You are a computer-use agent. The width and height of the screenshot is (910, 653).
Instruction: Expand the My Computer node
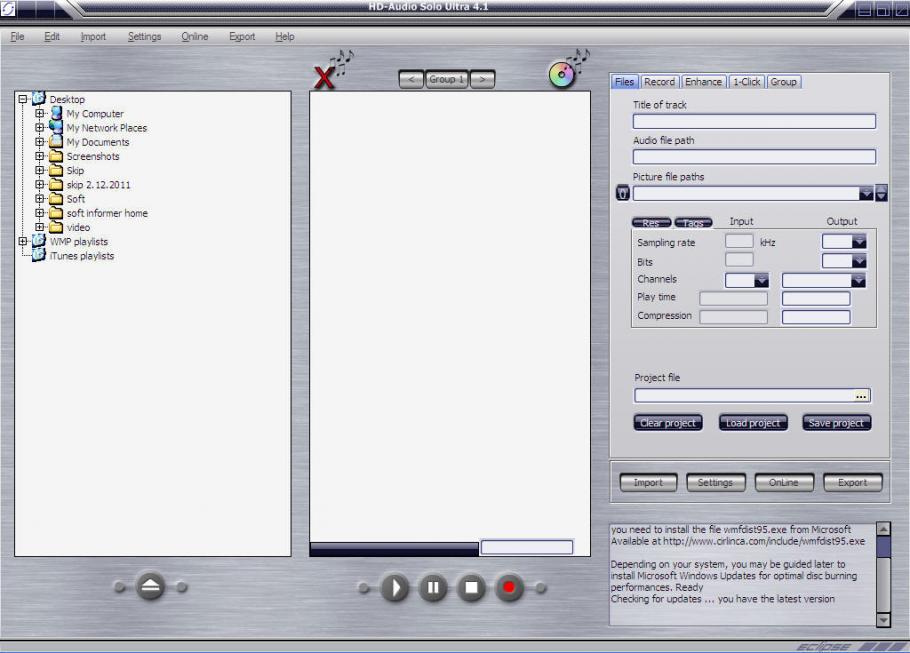[x=39, y=113]
